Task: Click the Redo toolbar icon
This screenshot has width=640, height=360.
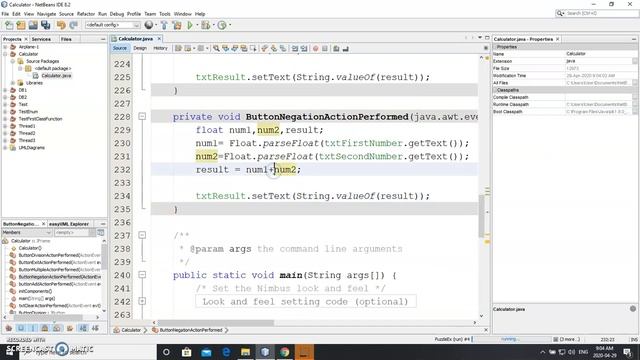Action: (x=73, y=25)
